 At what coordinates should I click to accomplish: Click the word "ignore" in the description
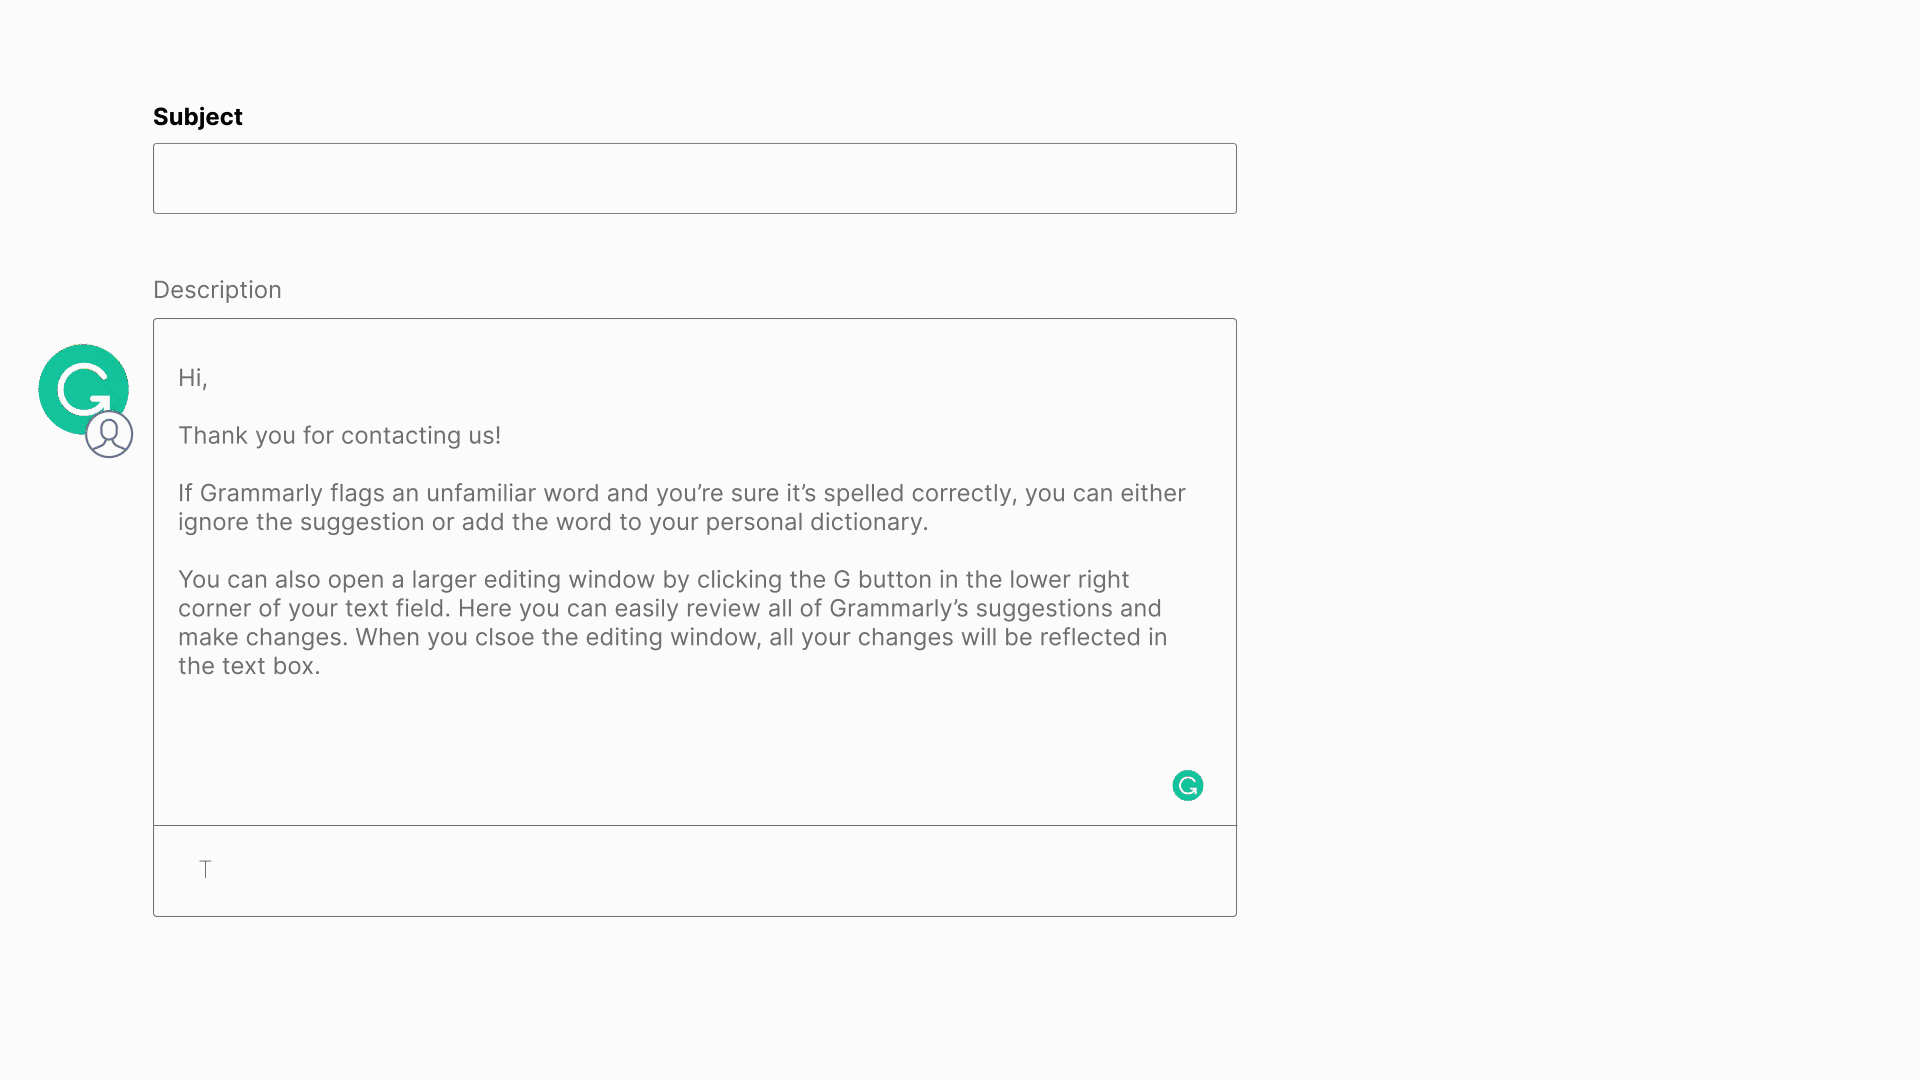tap(213, 523)
